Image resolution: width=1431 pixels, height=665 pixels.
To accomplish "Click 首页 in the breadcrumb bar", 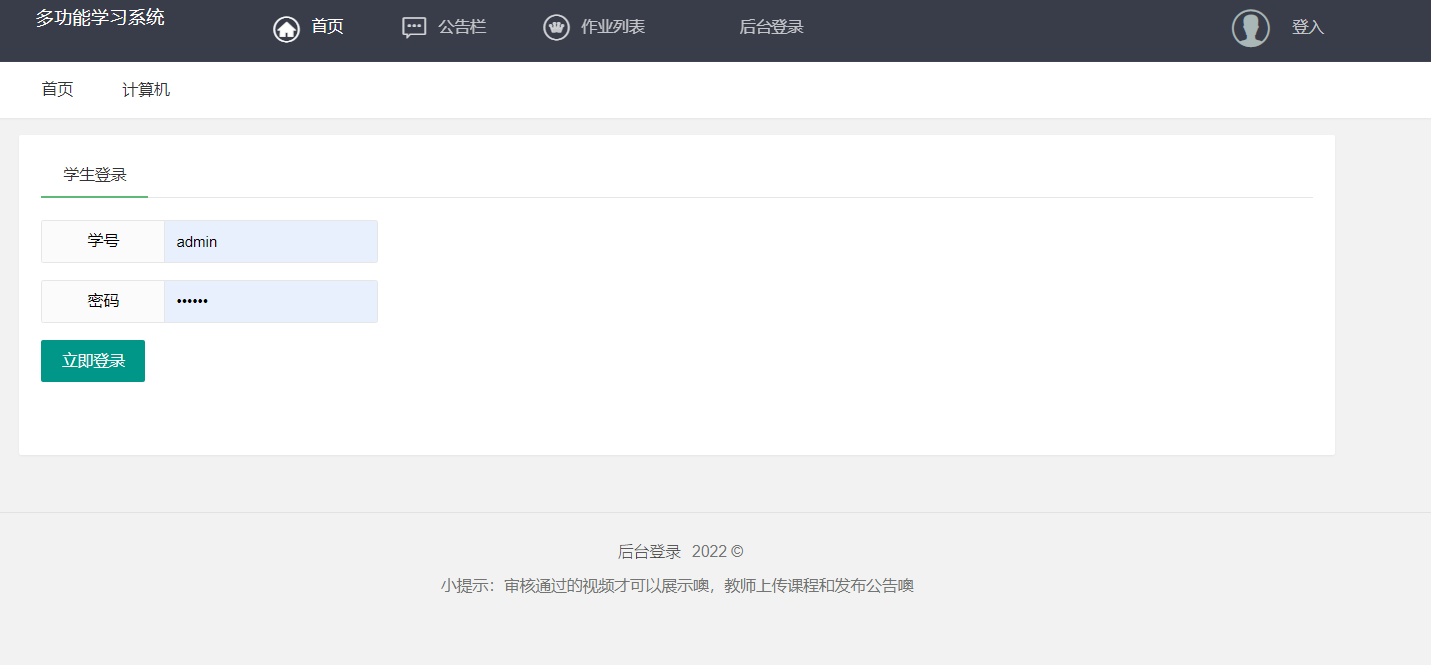I will 56,89.
